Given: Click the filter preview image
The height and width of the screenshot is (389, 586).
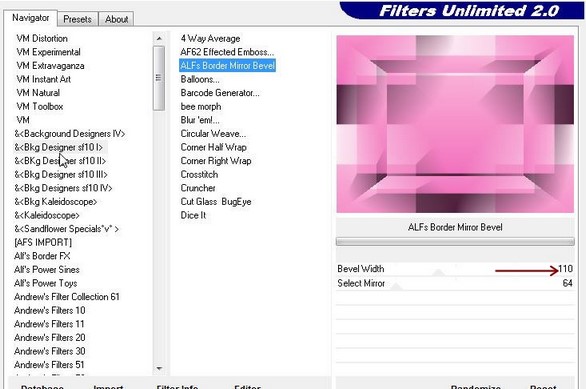Looking at the screenshot, I should click(455, 124).
